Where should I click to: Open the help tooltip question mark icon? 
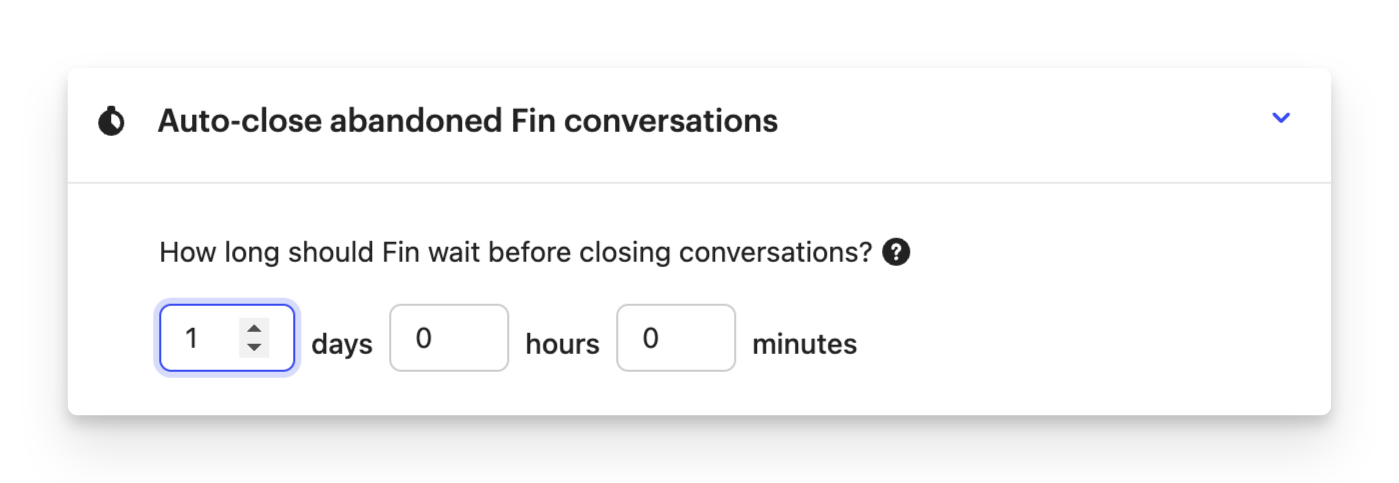point(896,252)
